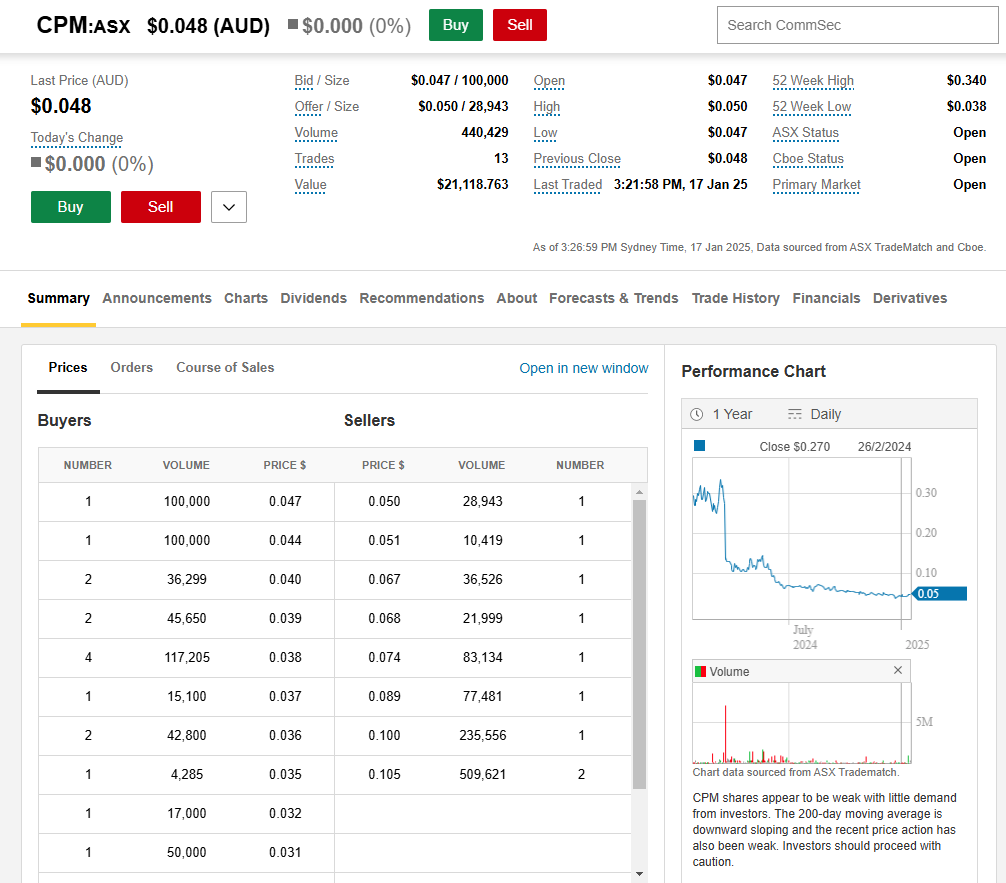Viewport: 1006px width, 883px height.
Task: Close the Volume indicator panel
Action: pyautogui.click(x=898, y=670)
